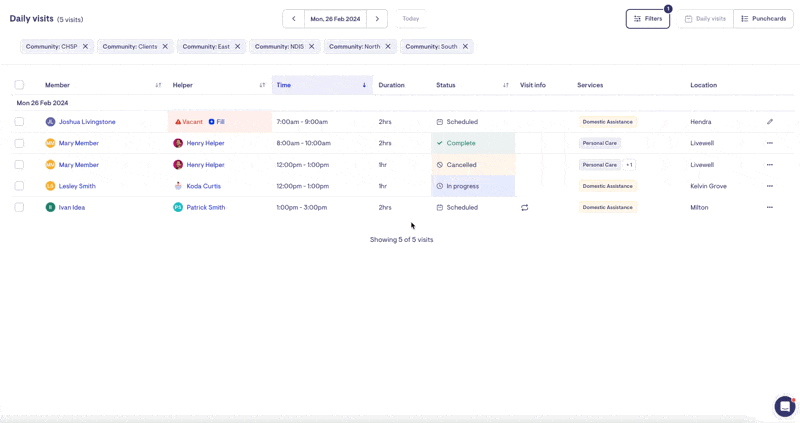Image resolution: width=800 pixels, height=423 pixels.
Task: Open Lesley Smith member profile
Action: pos(77,186)
